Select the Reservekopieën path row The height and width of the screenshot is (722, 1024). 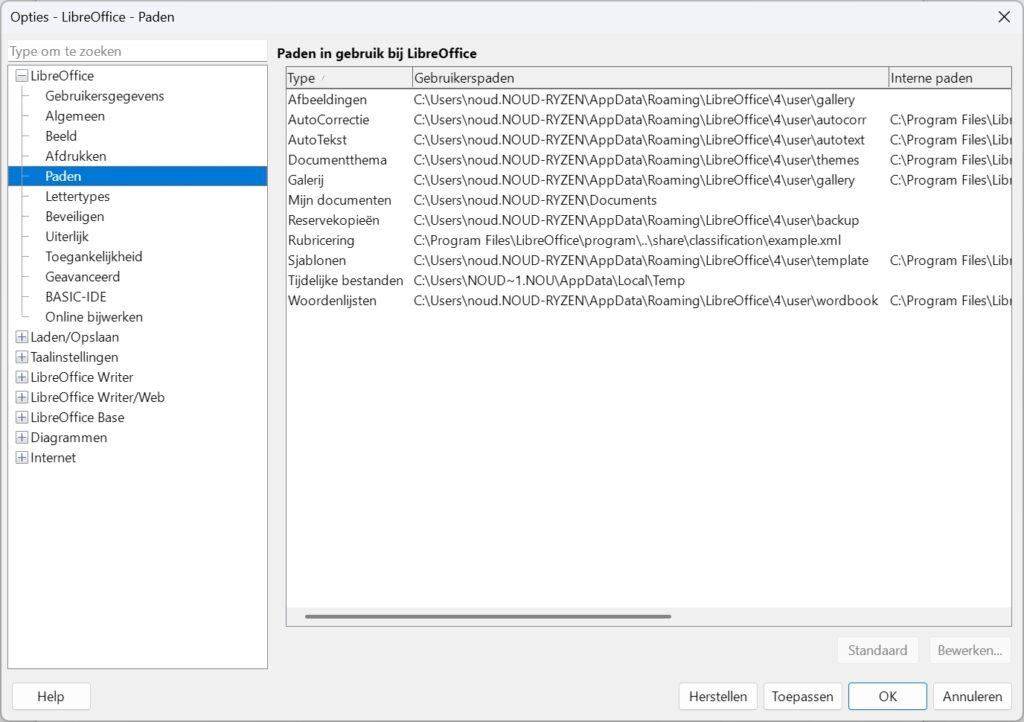(x=648, y=220)
